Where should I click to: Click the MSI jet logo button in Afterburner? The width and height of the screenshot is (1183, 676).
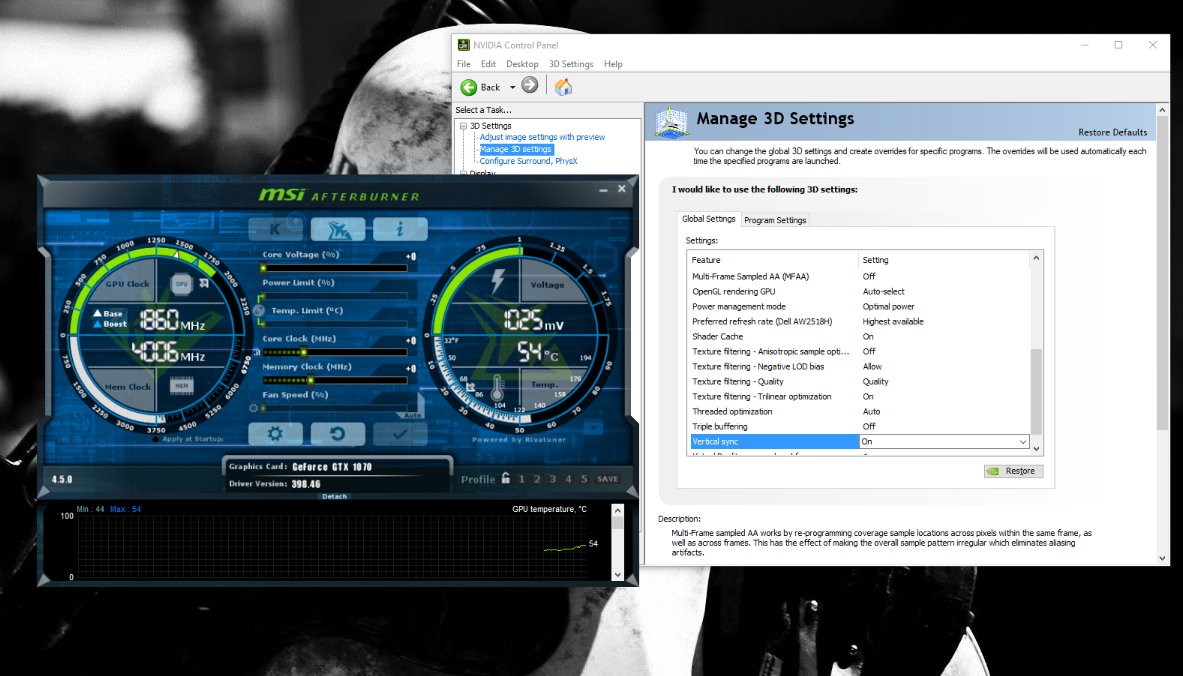click(338, 229)
